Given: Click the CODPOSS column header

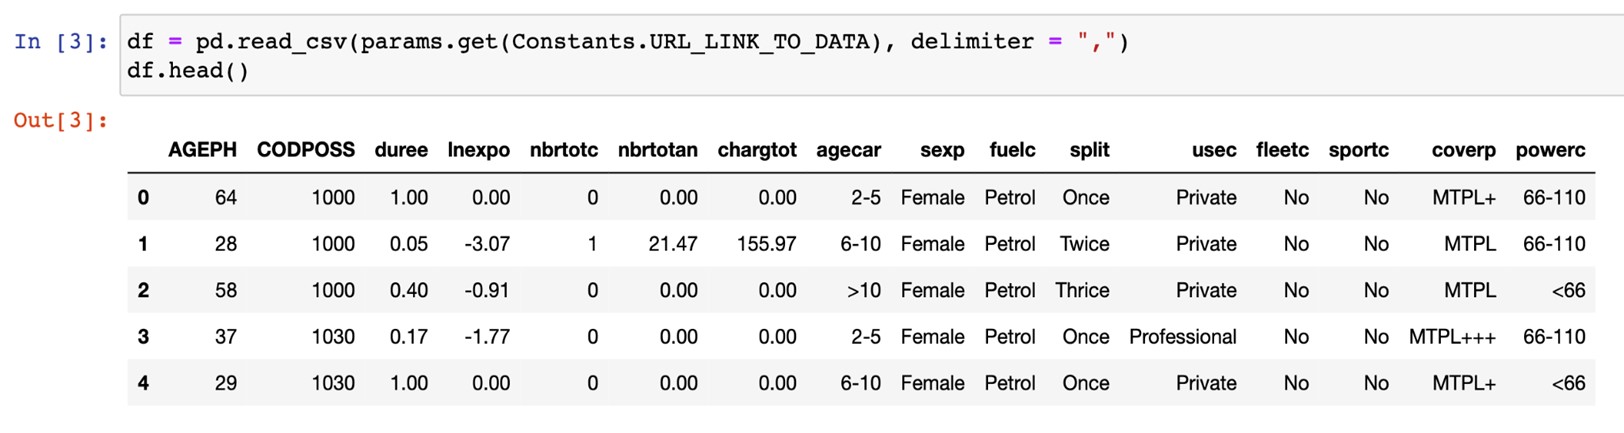Looking at the screenshot, I should (x=305, y=150).
